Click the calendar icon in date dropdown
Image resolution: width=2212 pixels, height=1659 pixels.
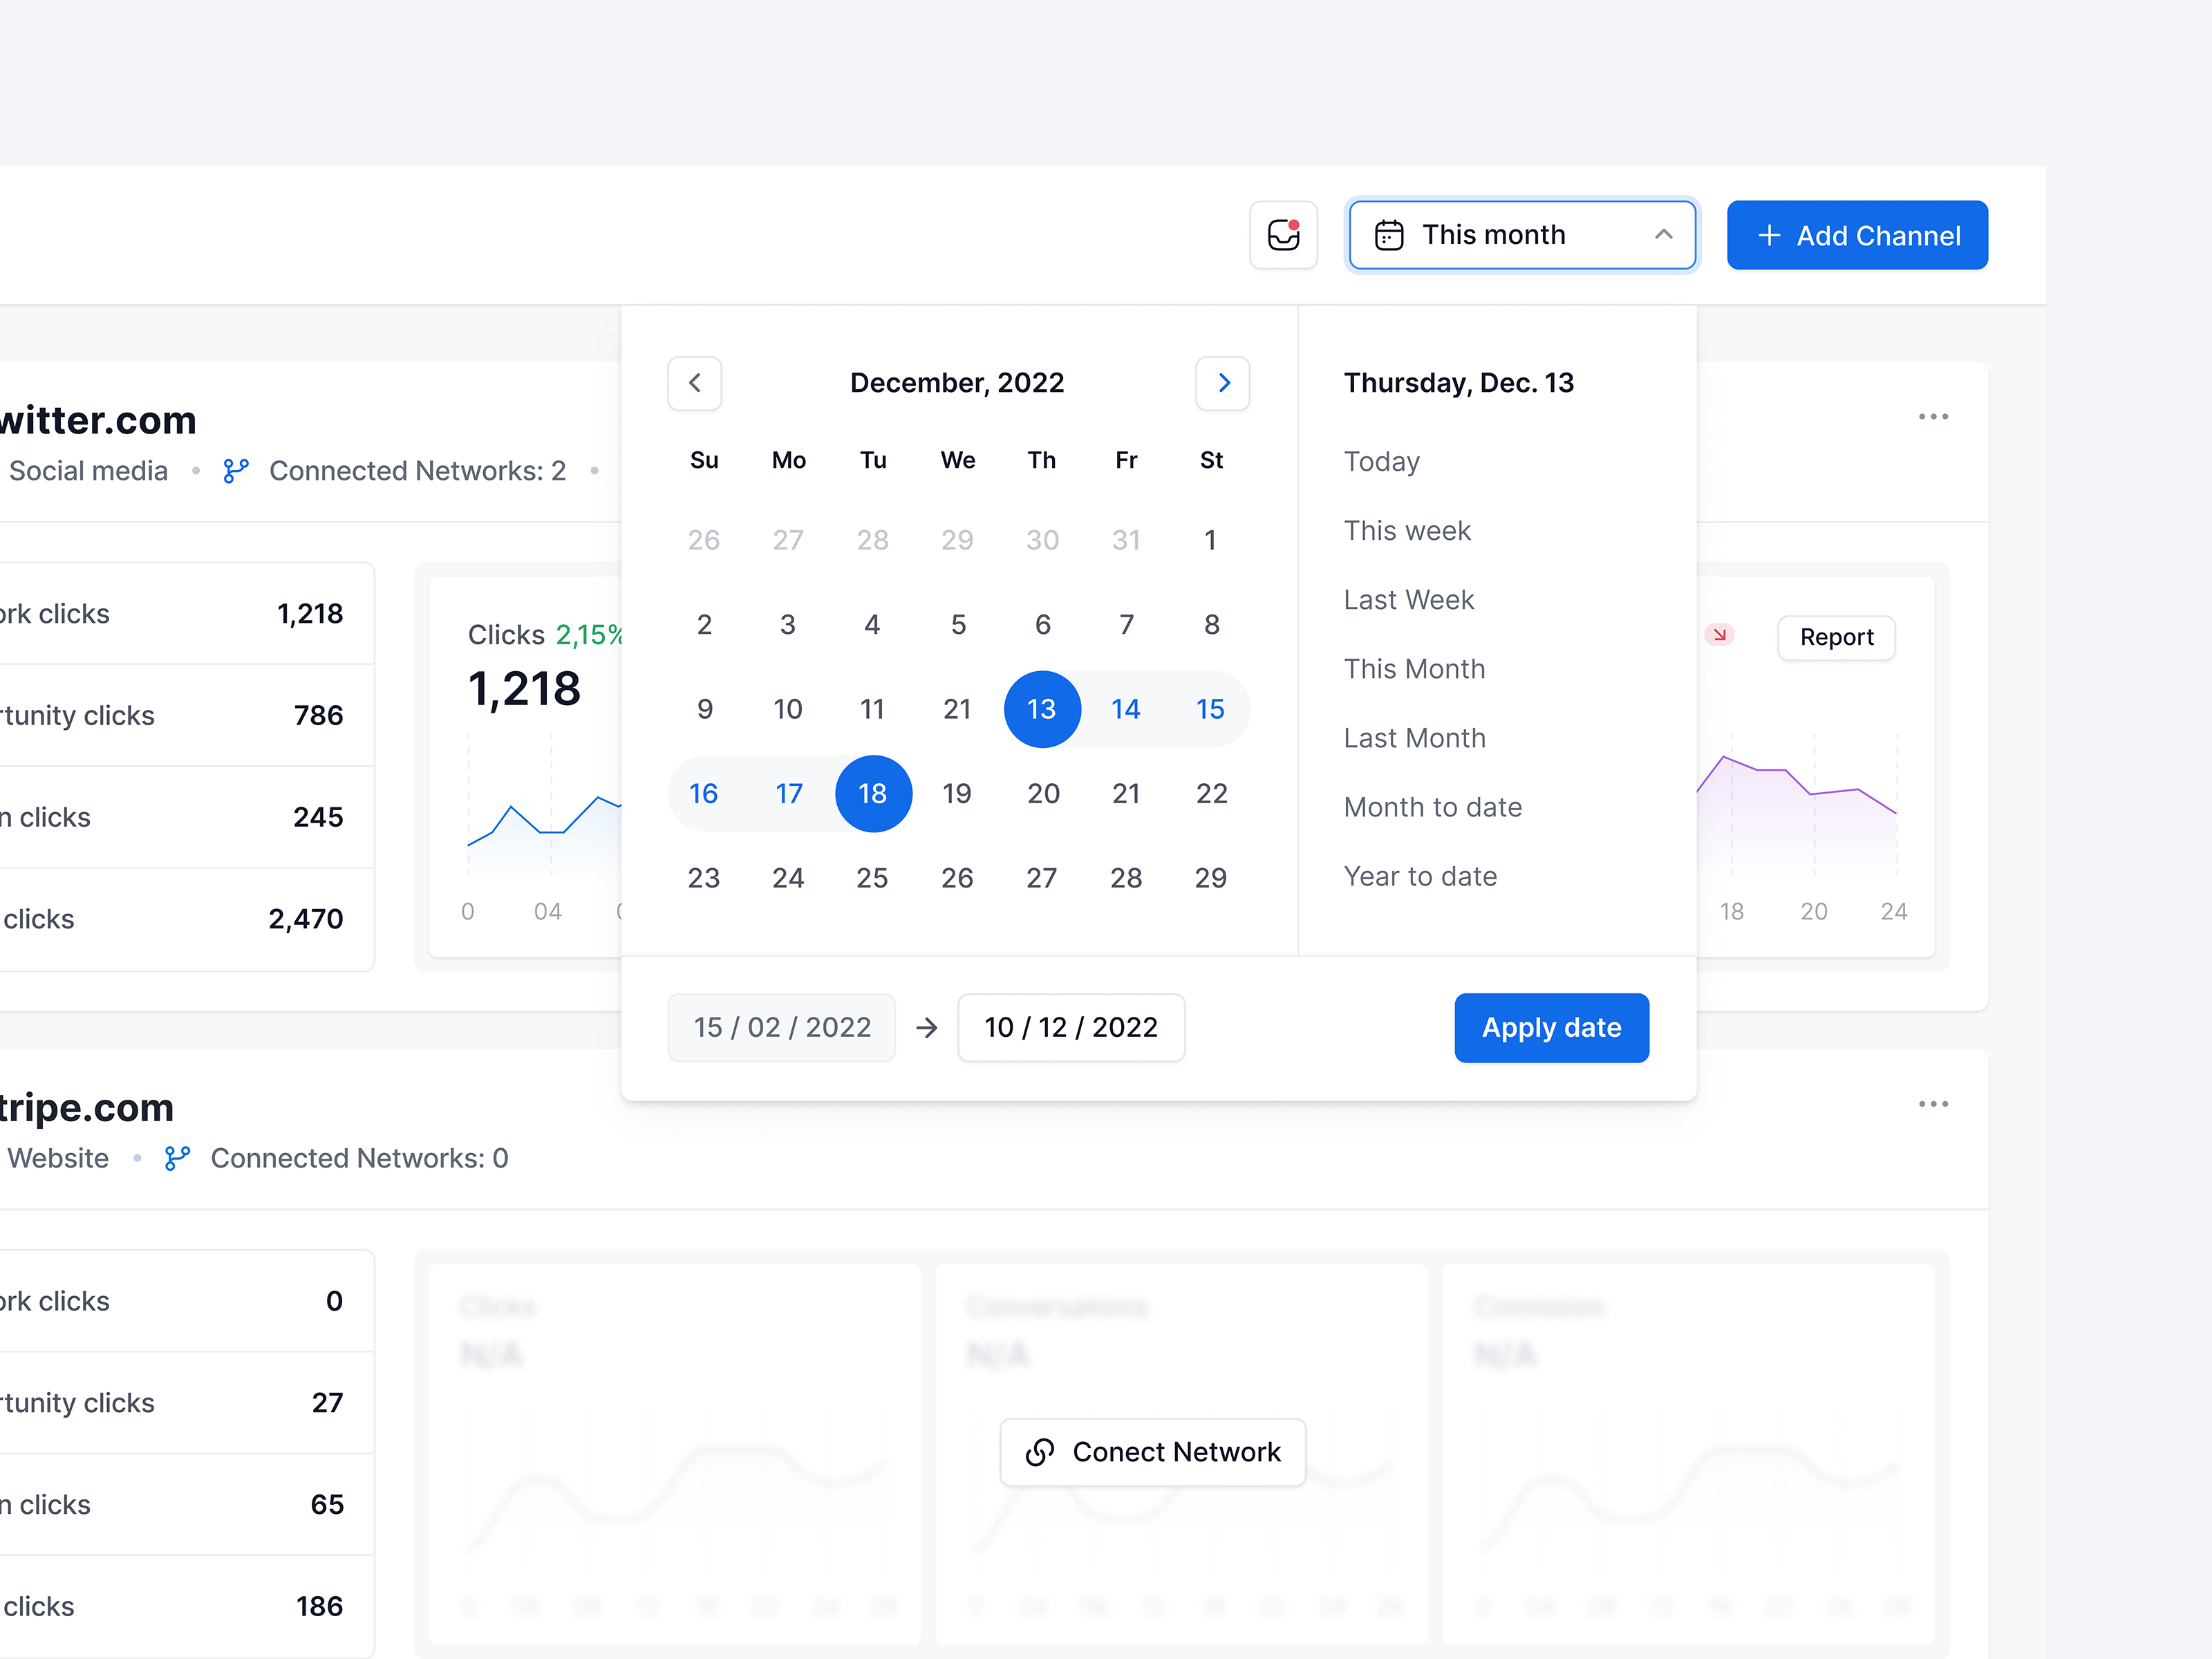(1389, 235)
